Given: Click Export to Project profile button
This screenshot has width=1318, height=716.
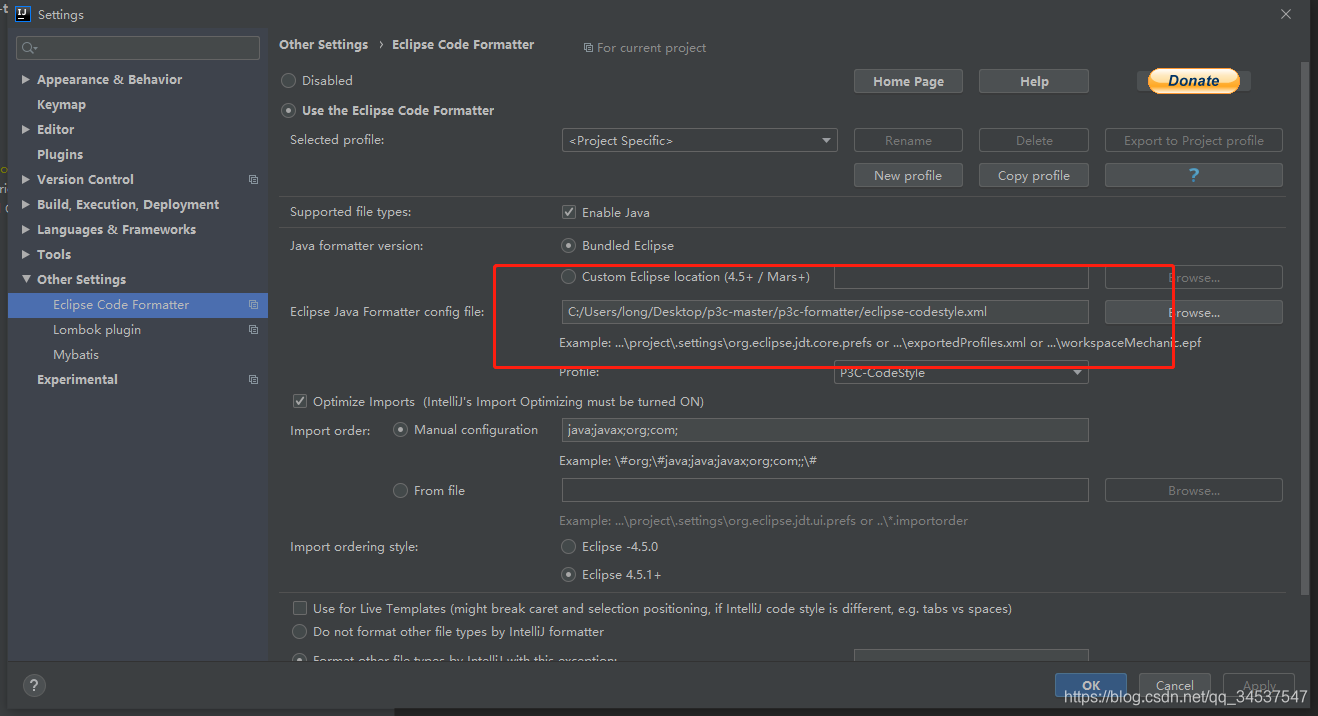Looking at the screenshot, I should (1193, 141).
